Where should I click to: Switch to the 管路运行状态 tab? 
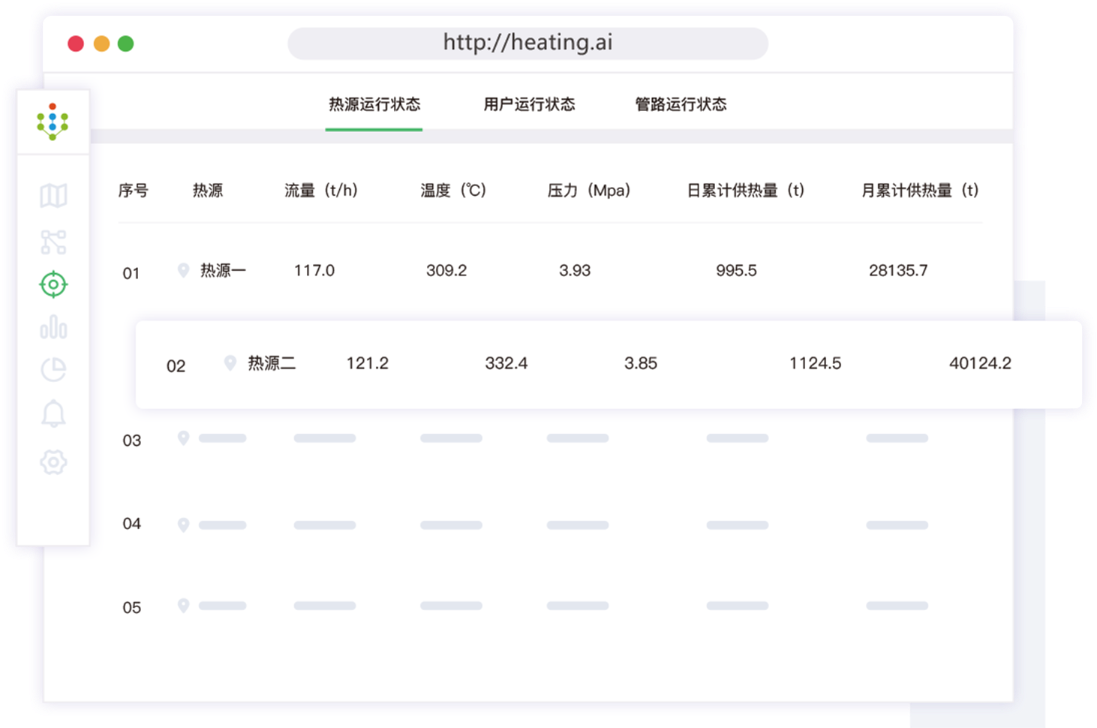point(681,104)
